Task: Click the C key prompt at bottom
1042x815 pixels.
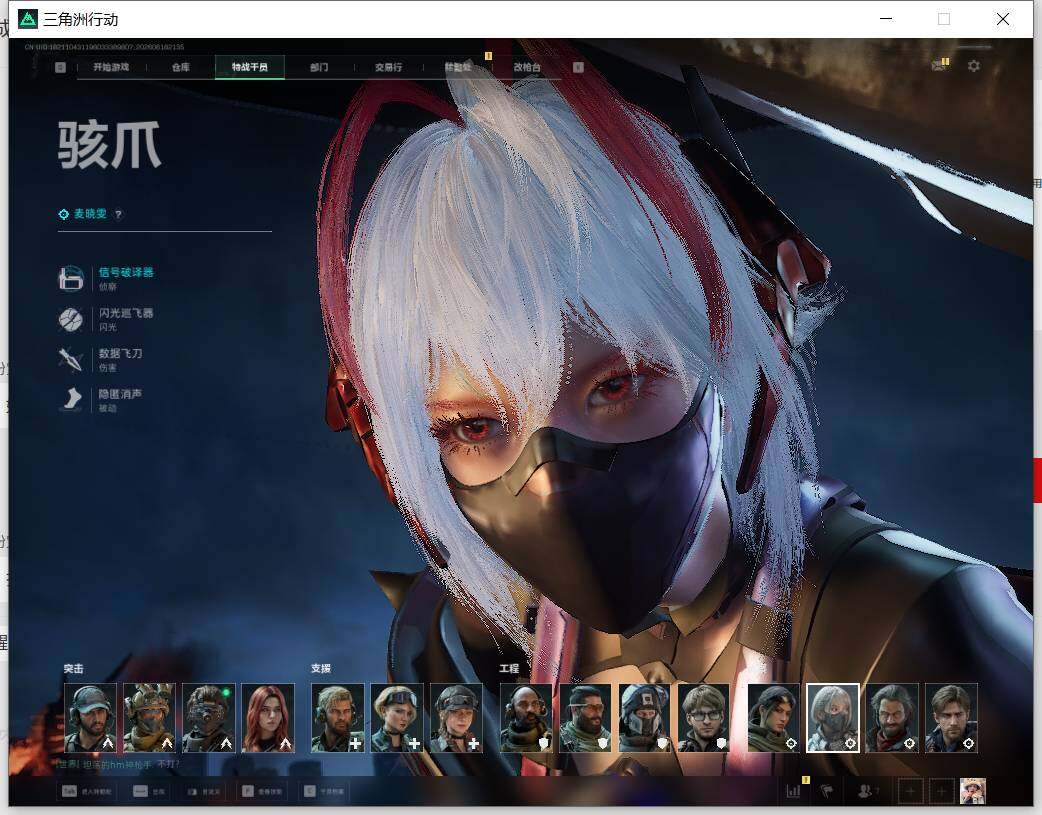Action: 324,791
